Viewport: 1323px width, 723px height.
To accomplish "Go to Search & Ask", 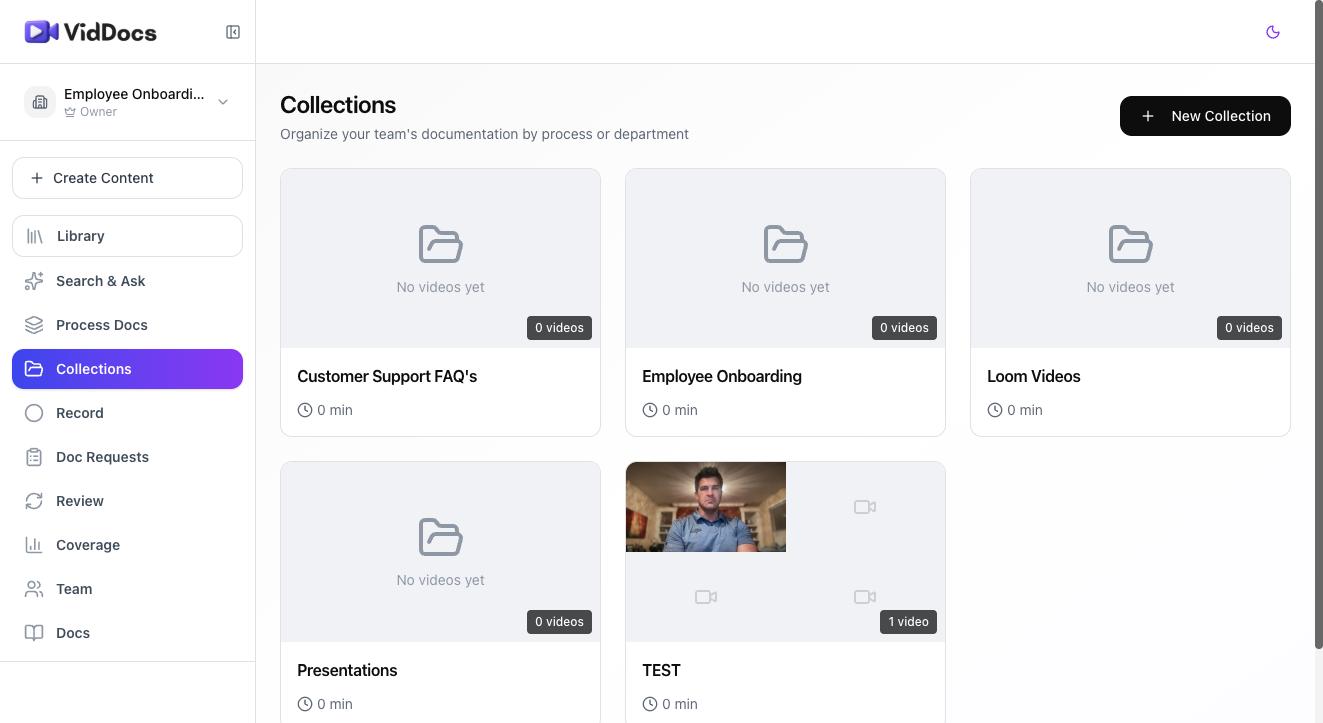I will 127,281.
